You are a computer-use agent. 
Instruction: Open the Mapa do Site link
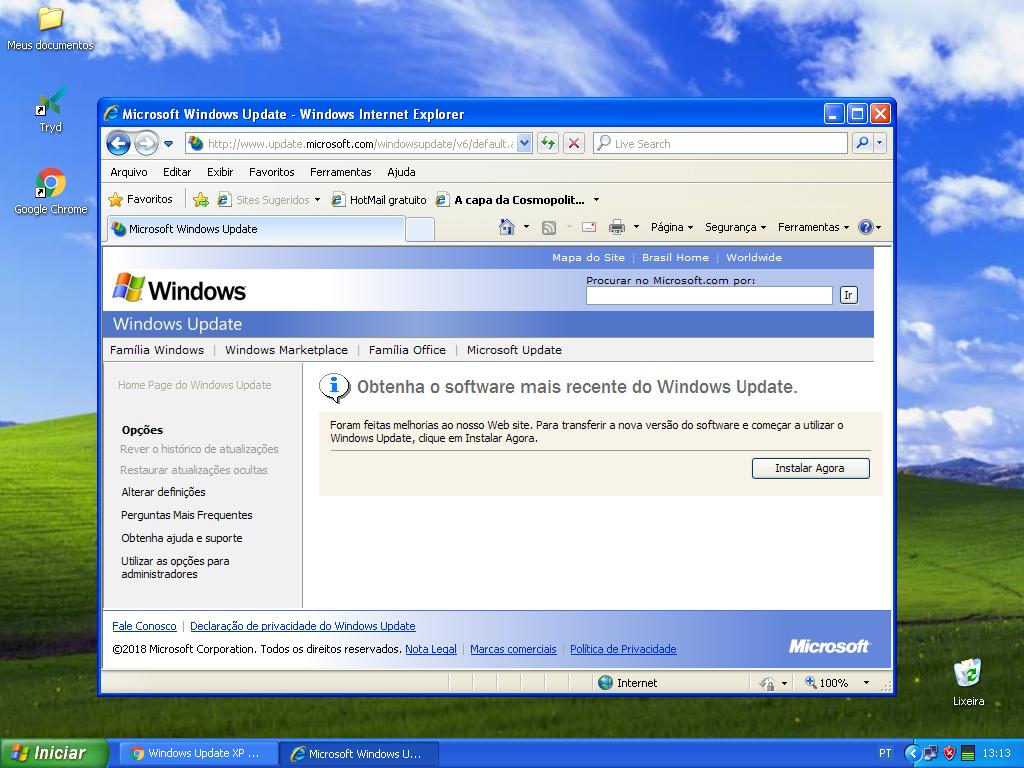pyautogui.click(x=588, y=257)
